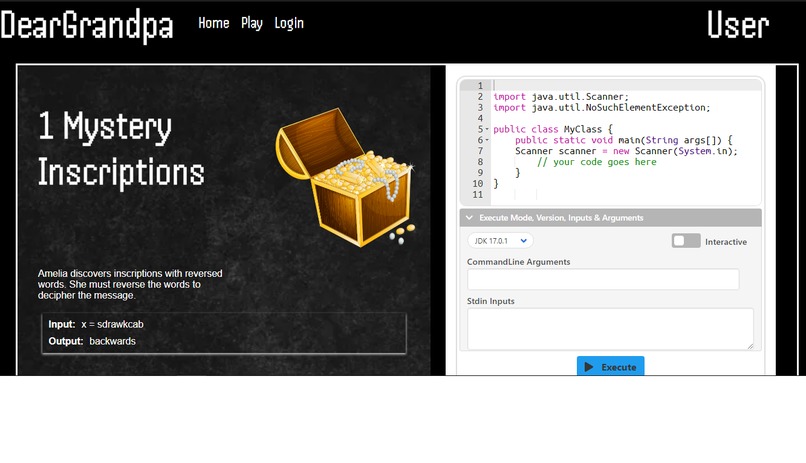The height and width of the screenshot is (463, 806).
Task: Collapse the Execute Mode, Version, Inputs & Arguments panel
Action: [611, 218]
